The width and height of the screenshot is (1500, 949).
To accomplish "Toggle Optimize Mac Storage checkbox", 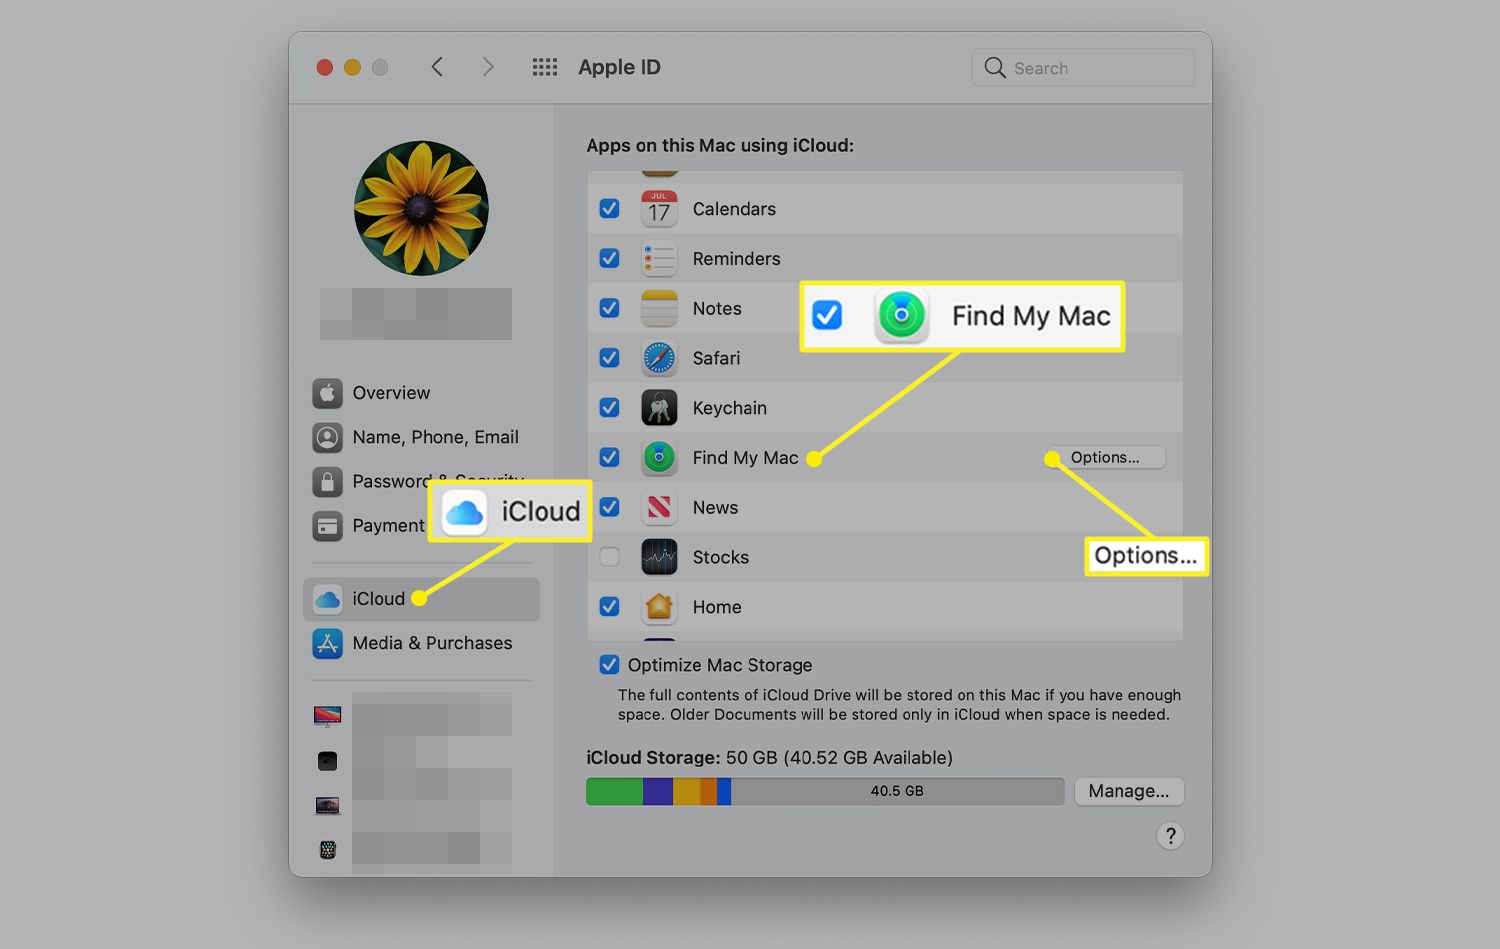I will pos(609,664).
